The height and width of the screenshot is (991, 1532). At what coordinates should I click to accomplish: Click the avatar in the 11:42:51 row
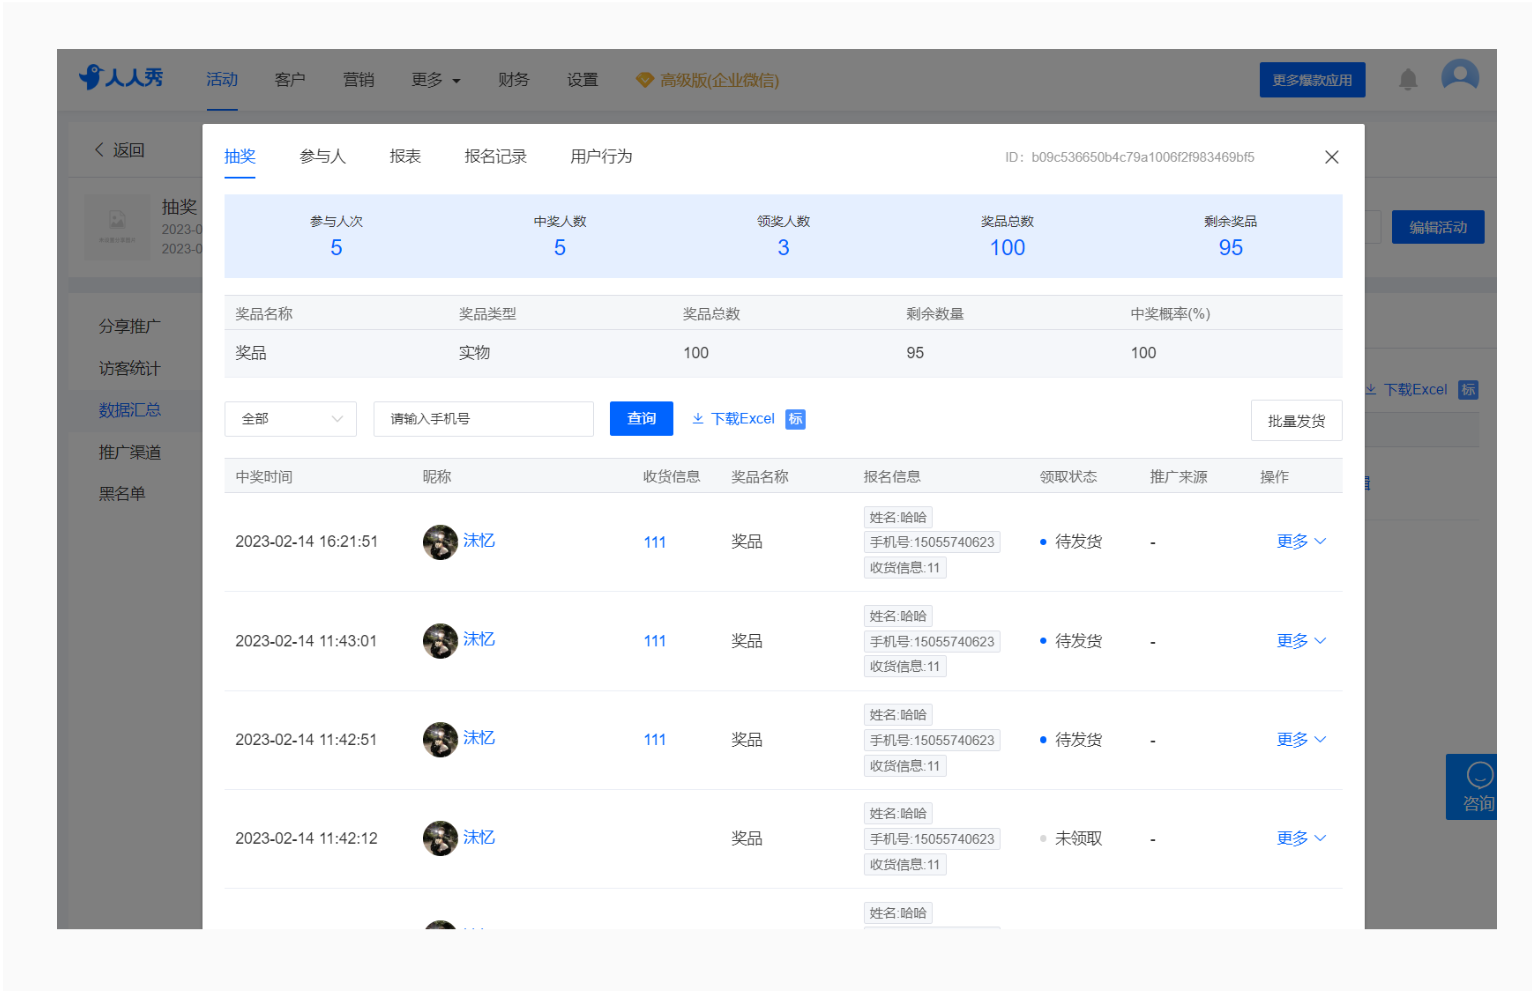click(440, 740)
